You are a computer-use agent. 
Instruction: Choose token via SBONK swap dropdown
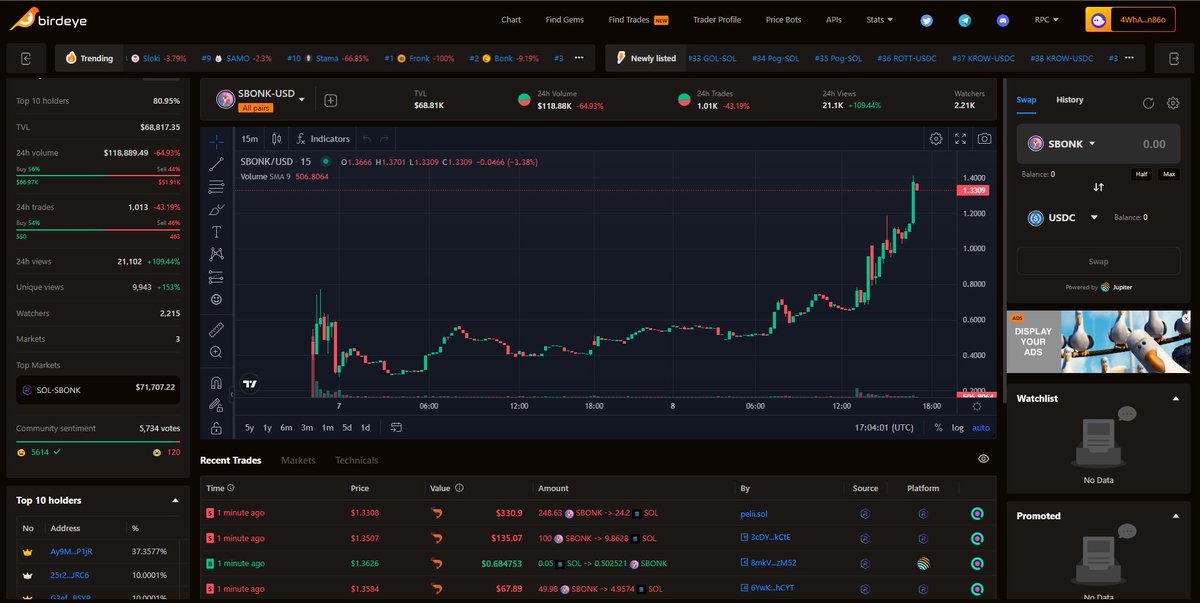click(x=1062, y=144)
